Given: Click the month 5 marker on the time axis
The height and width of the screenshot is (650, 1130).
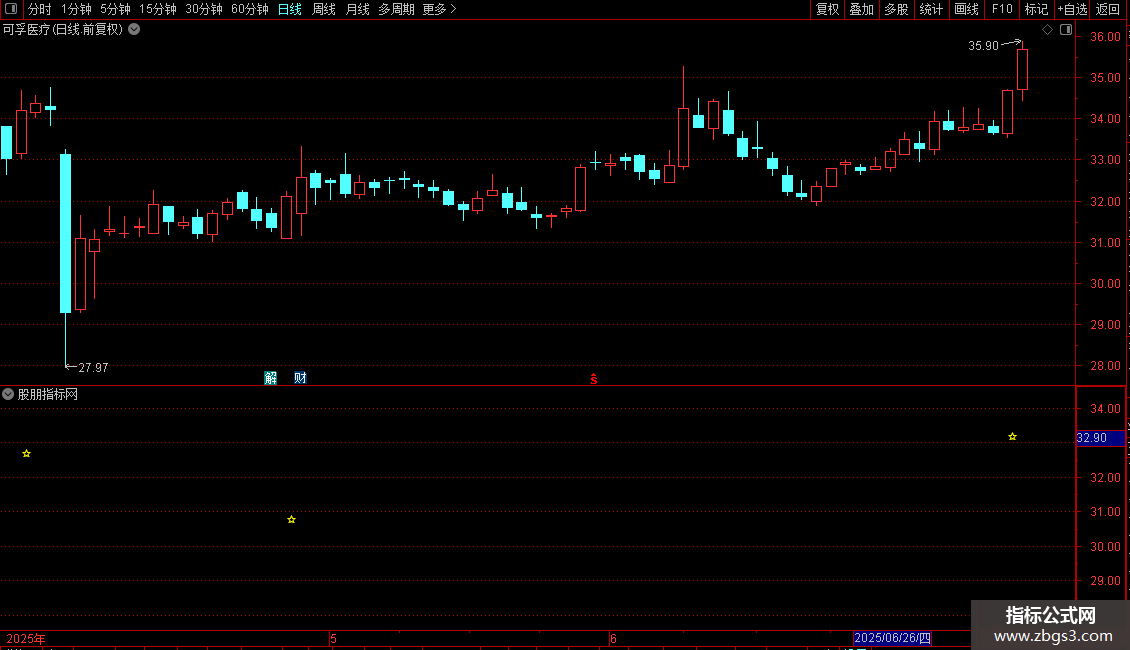Looking at the screenshot, I should pos(333,638).
